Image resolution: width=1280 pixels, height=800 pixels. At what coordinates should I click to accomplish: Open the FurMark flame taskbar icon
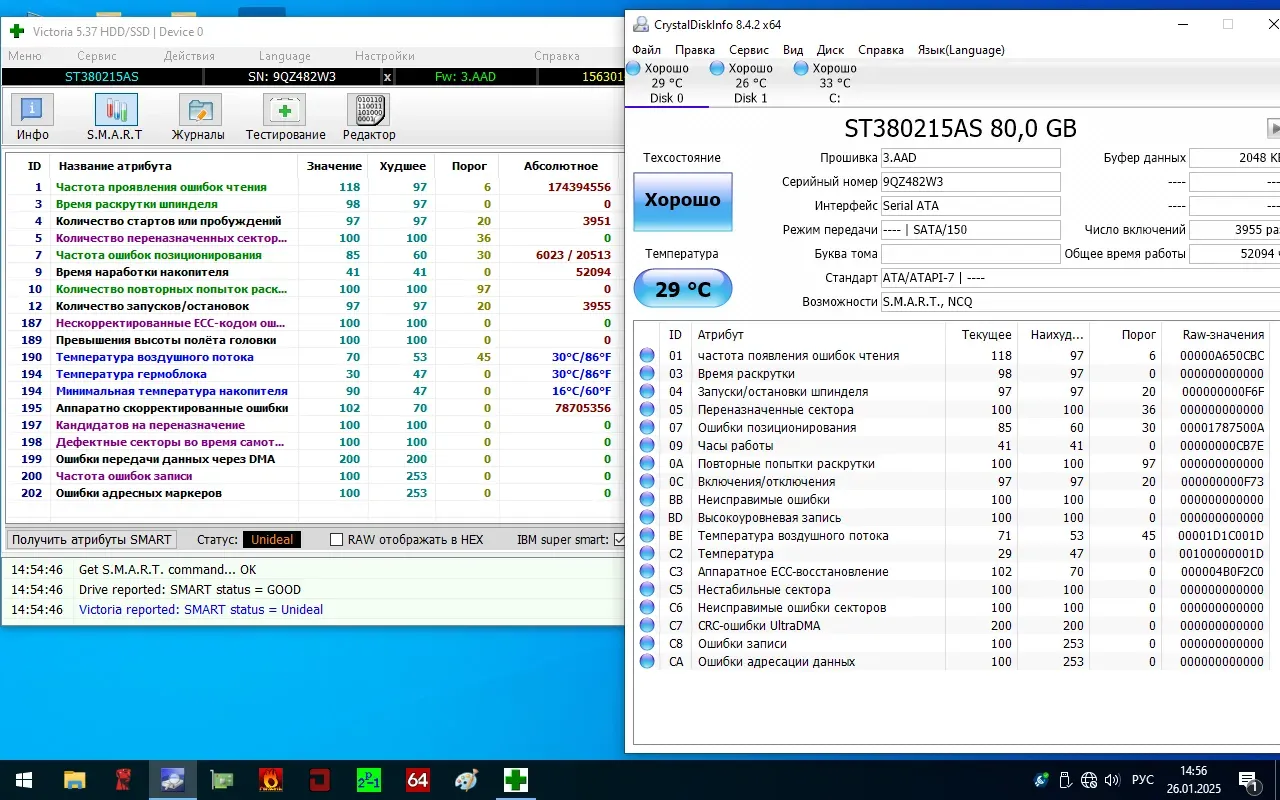(x=270, y=780)
